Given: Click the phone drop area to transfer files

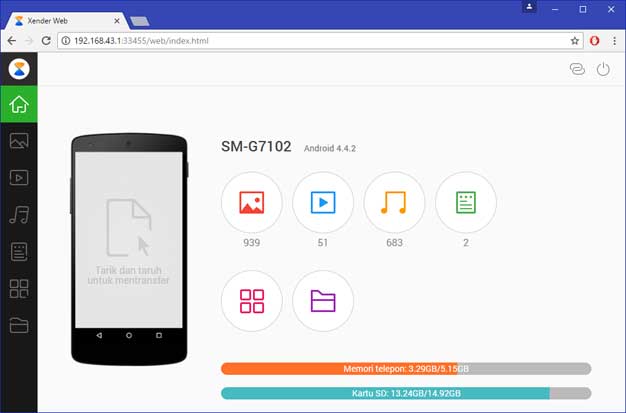Looking at the screenshot, I should pos(129,240).
